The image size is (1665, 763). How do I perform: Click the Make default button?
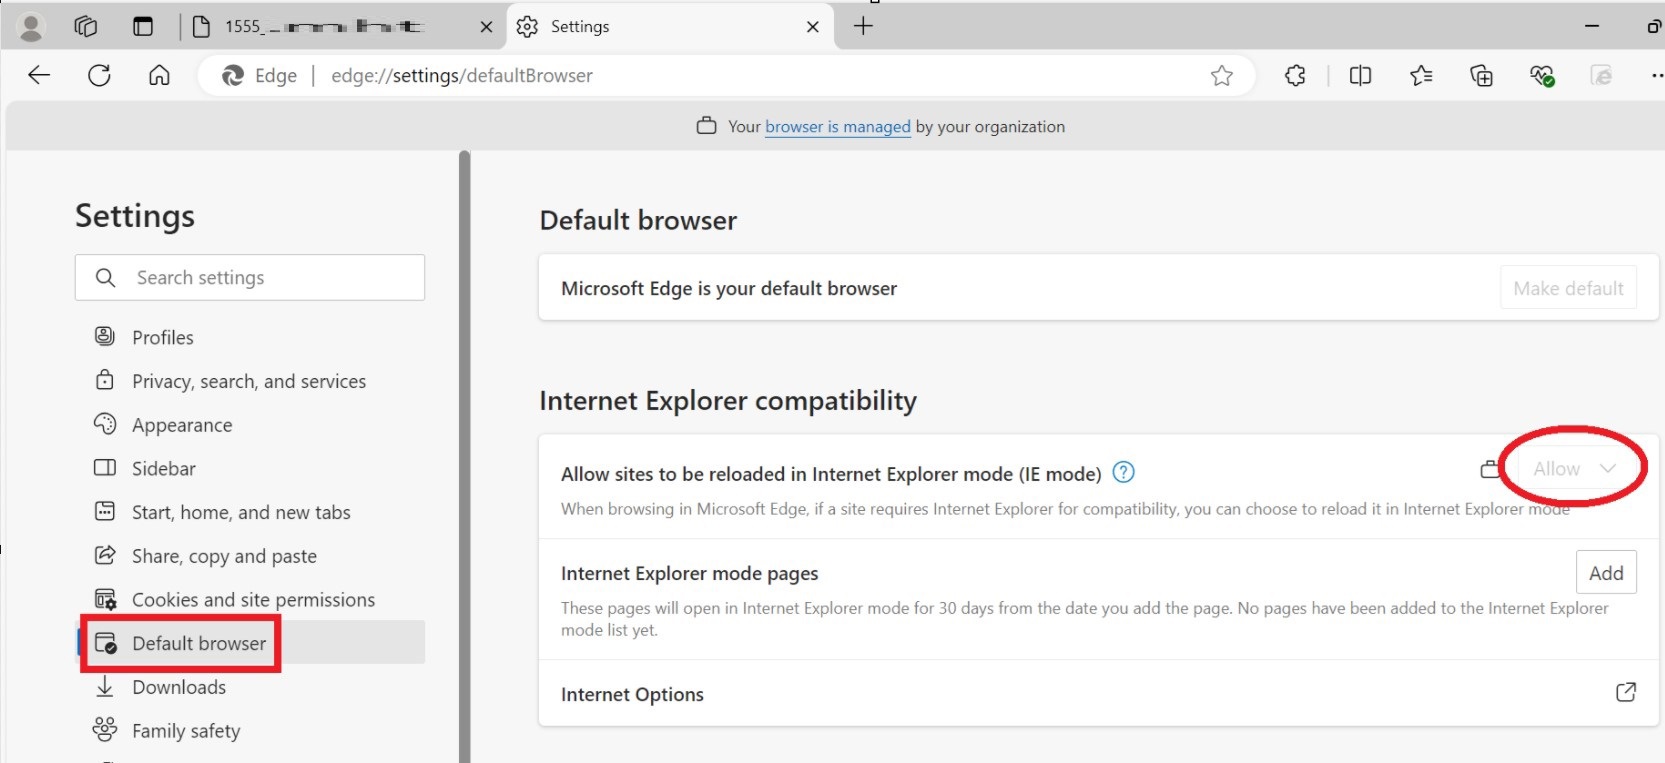coord(1568,288)
